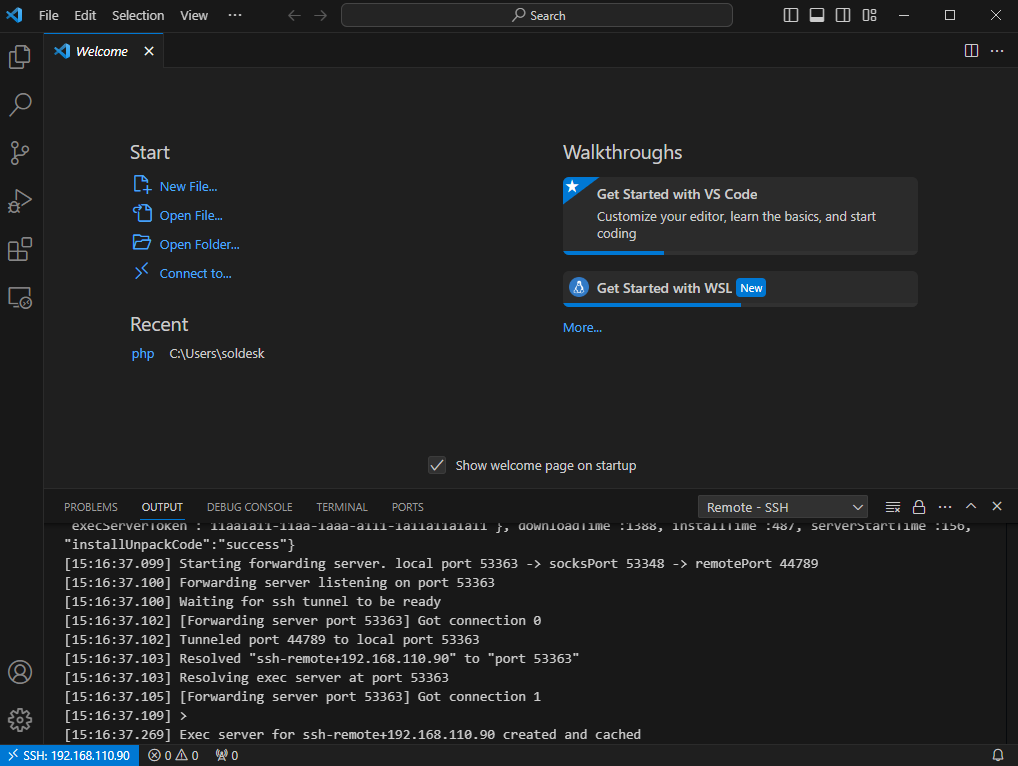This screenshot has width=1018, height=766.
Task: Click the New File icon in Start
Action: tap(142, 185)
